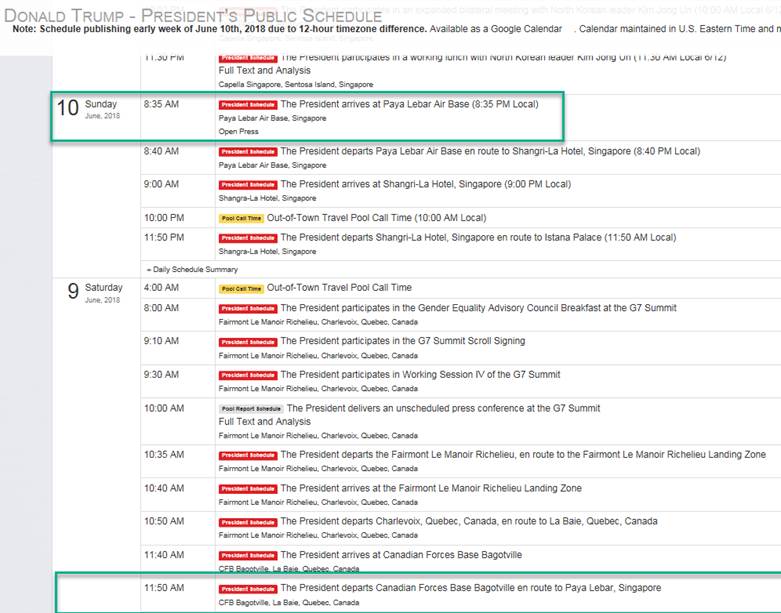Image resolution: width=781 pixels, height=613 pixels.
Task: Click red President Schedule badge at 8:35 AM
Action: tap(248, 104)
